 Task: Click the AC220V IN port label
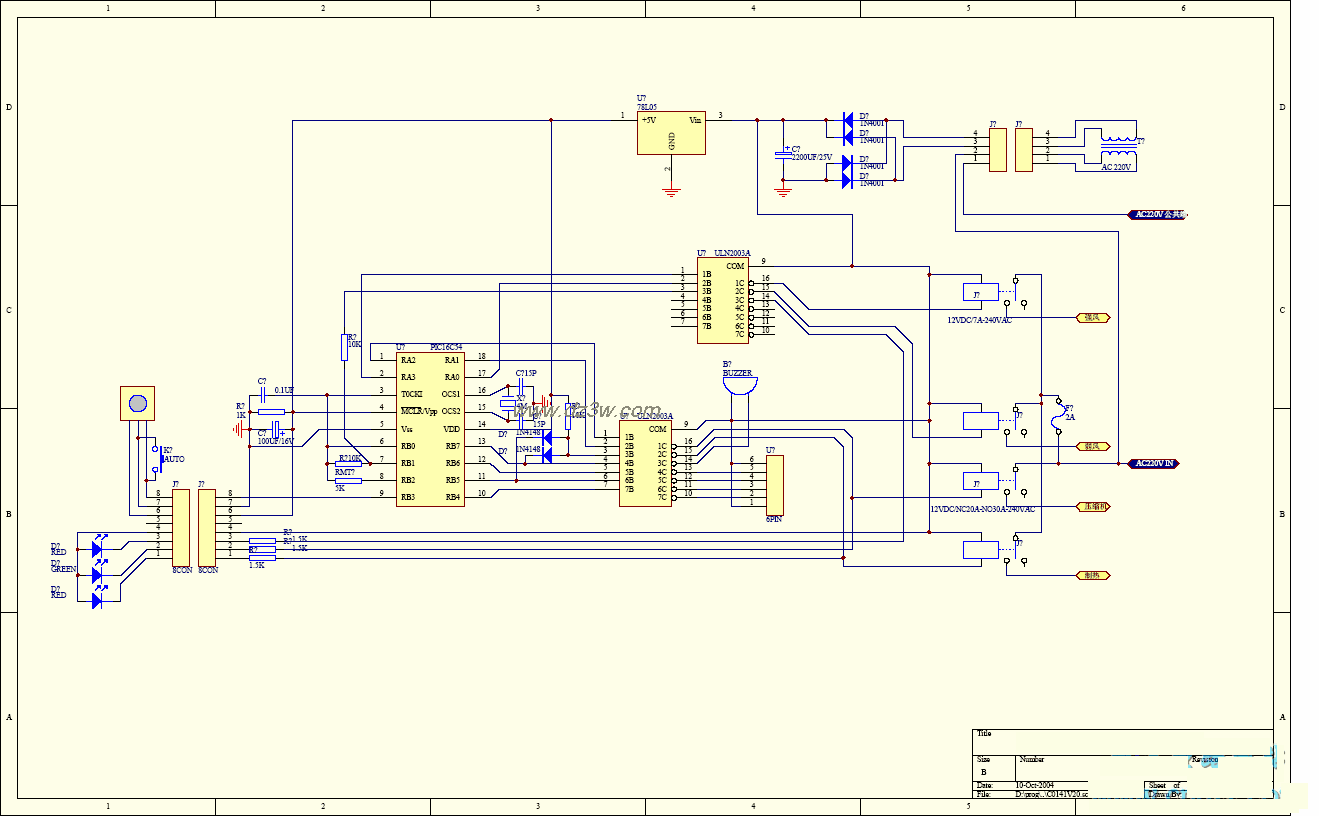(x=1153, y=464)
